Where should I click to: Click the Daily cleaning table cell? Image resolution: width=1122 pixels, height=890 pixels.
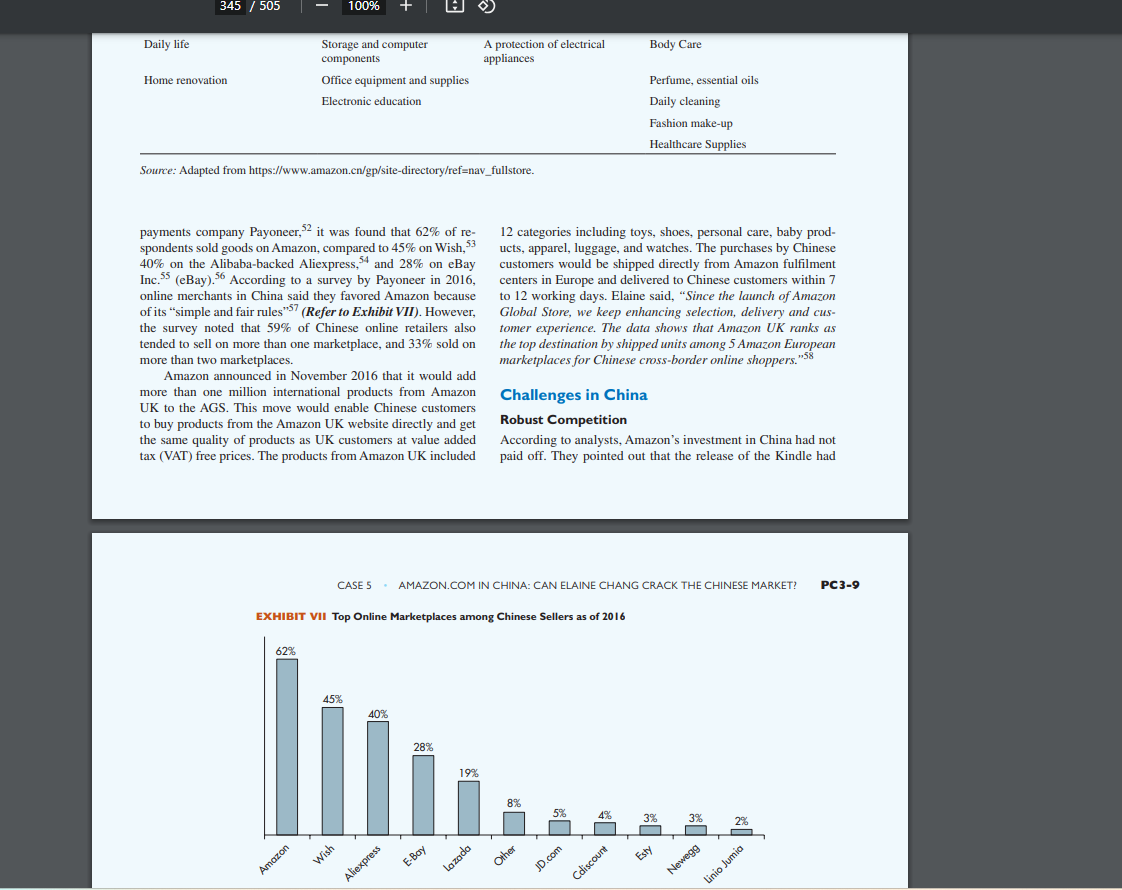click(685, 102)
